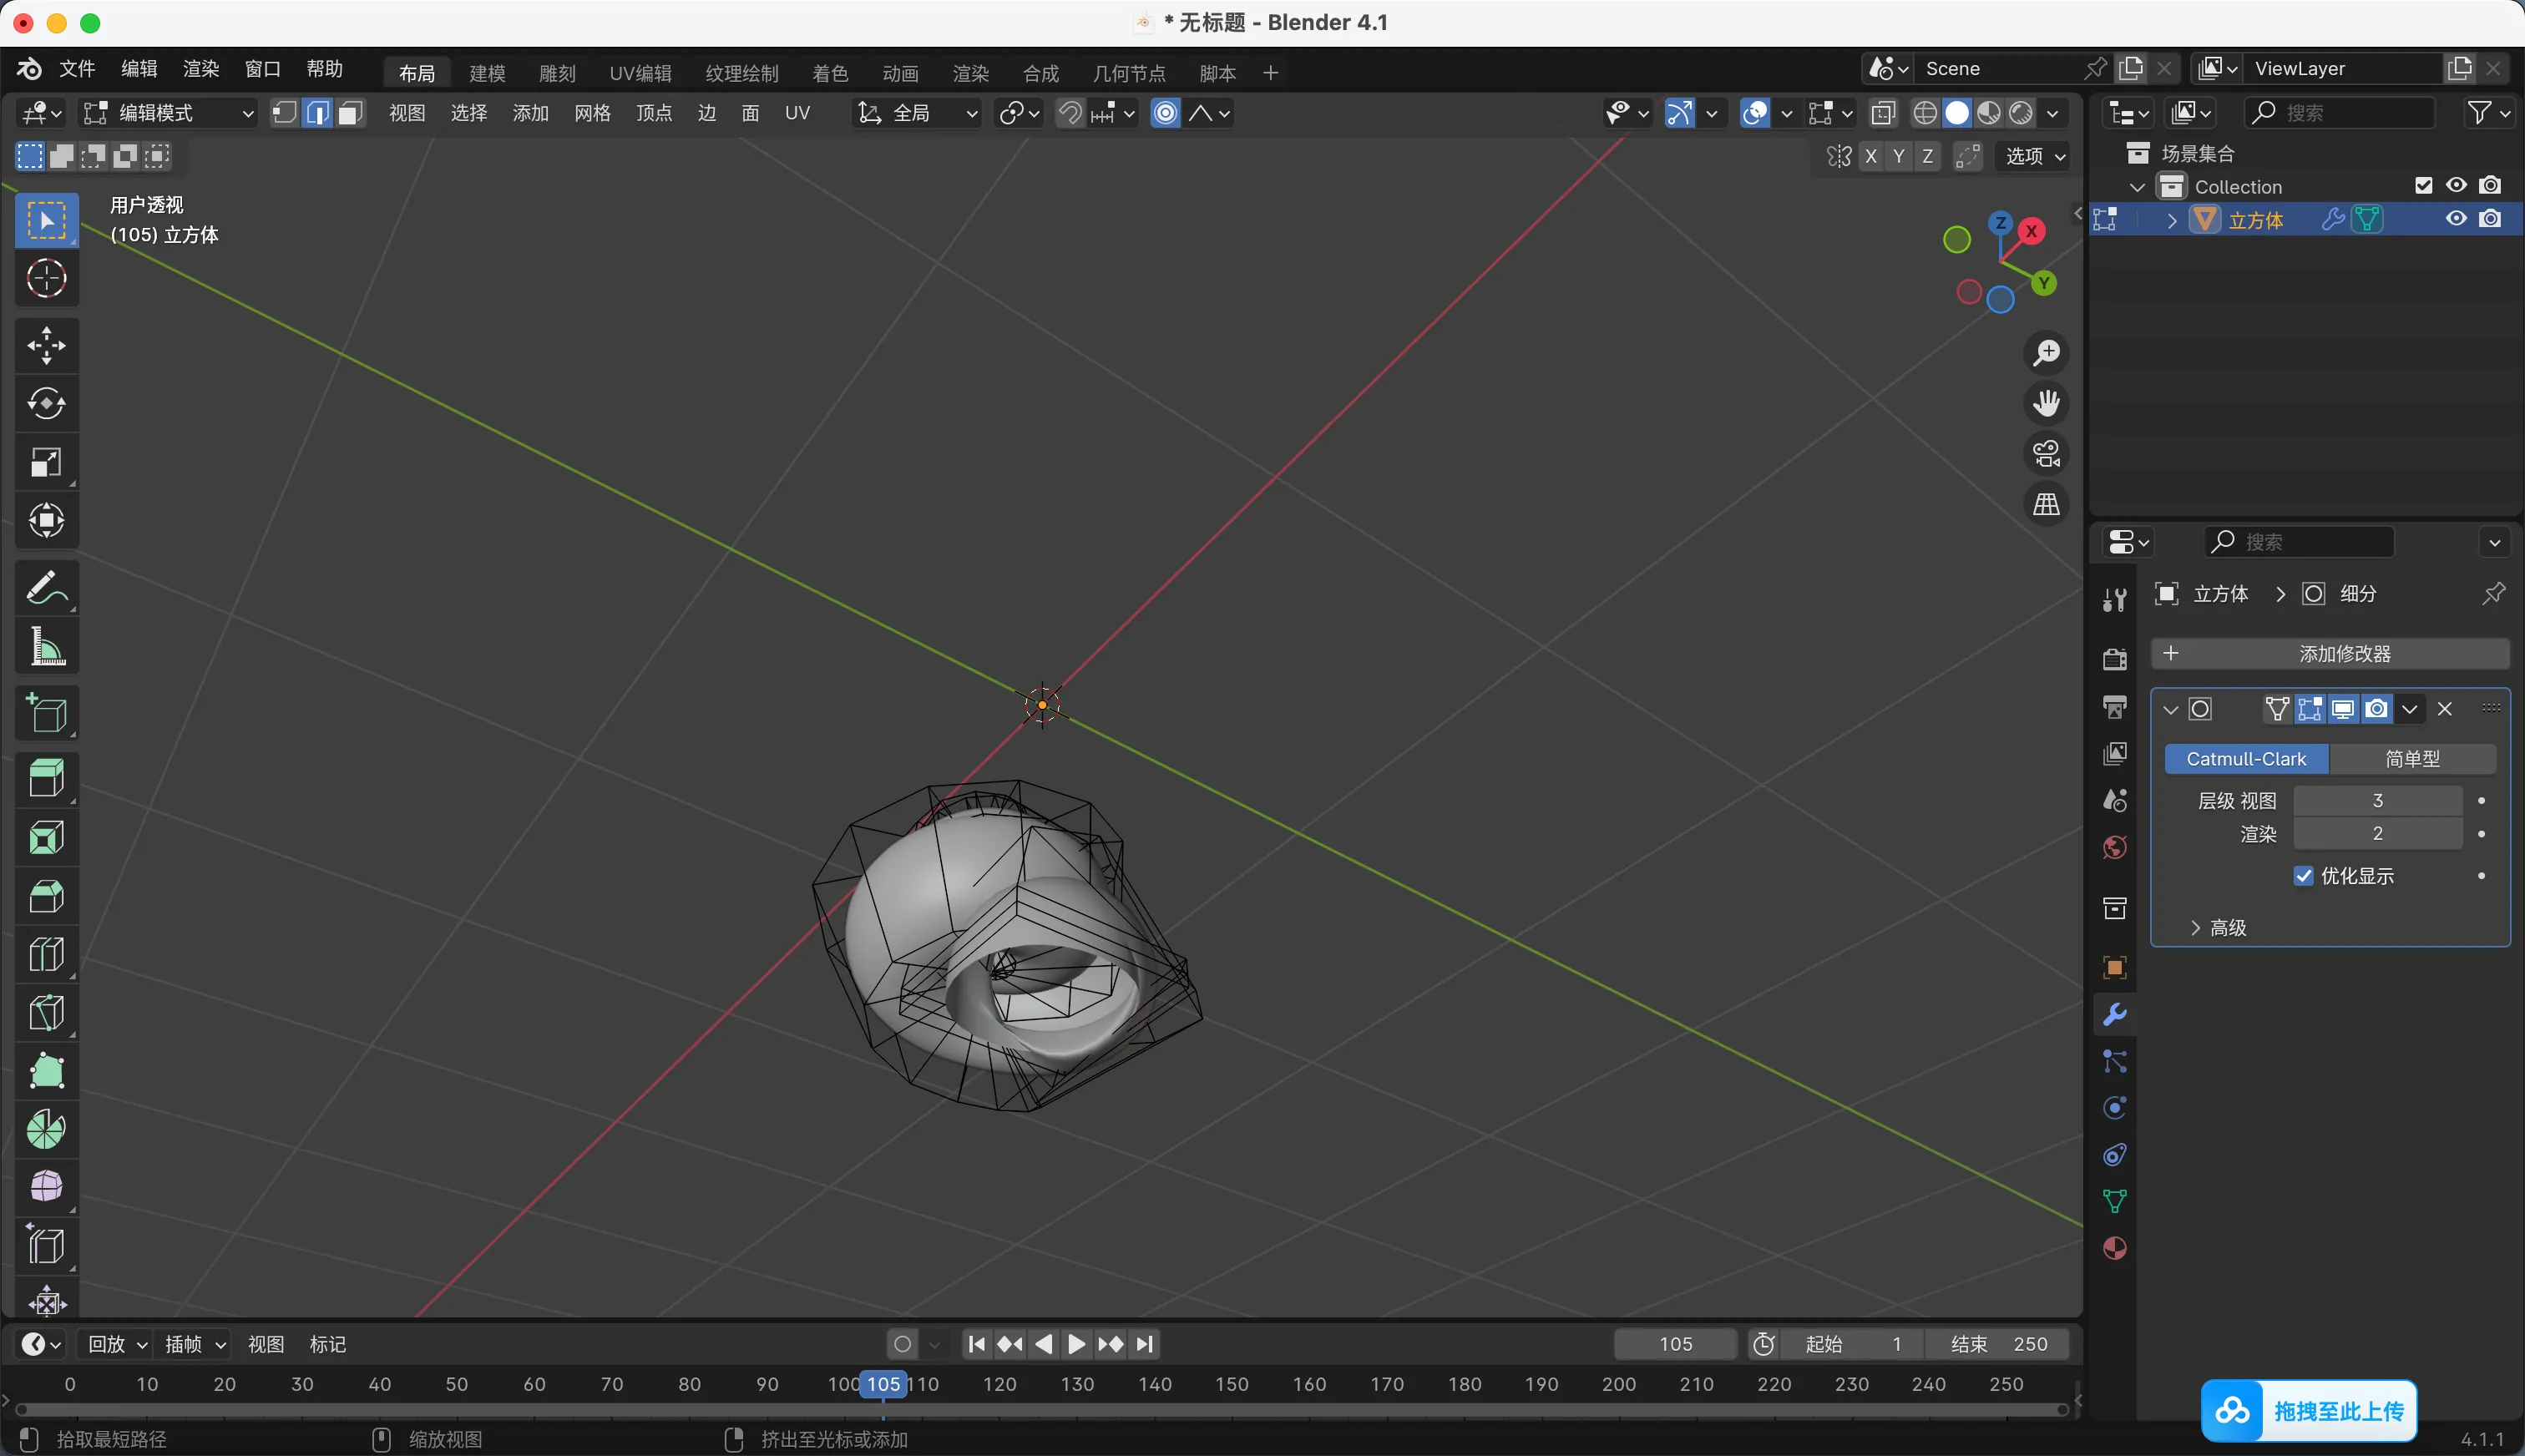Open the 网格 menu
This screenshot has height=1456, width=2525.
tap(592, 113)
